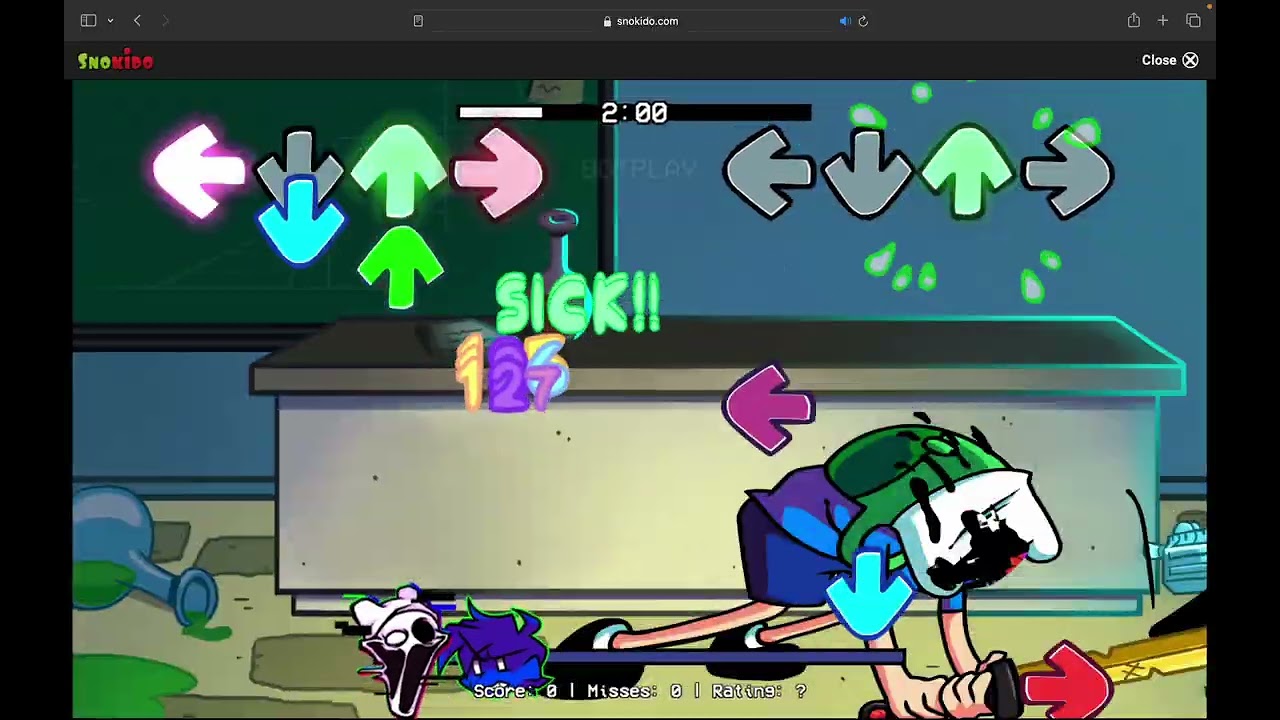Click the 127 combo counter
The image size is (1280, 720).
512,373
